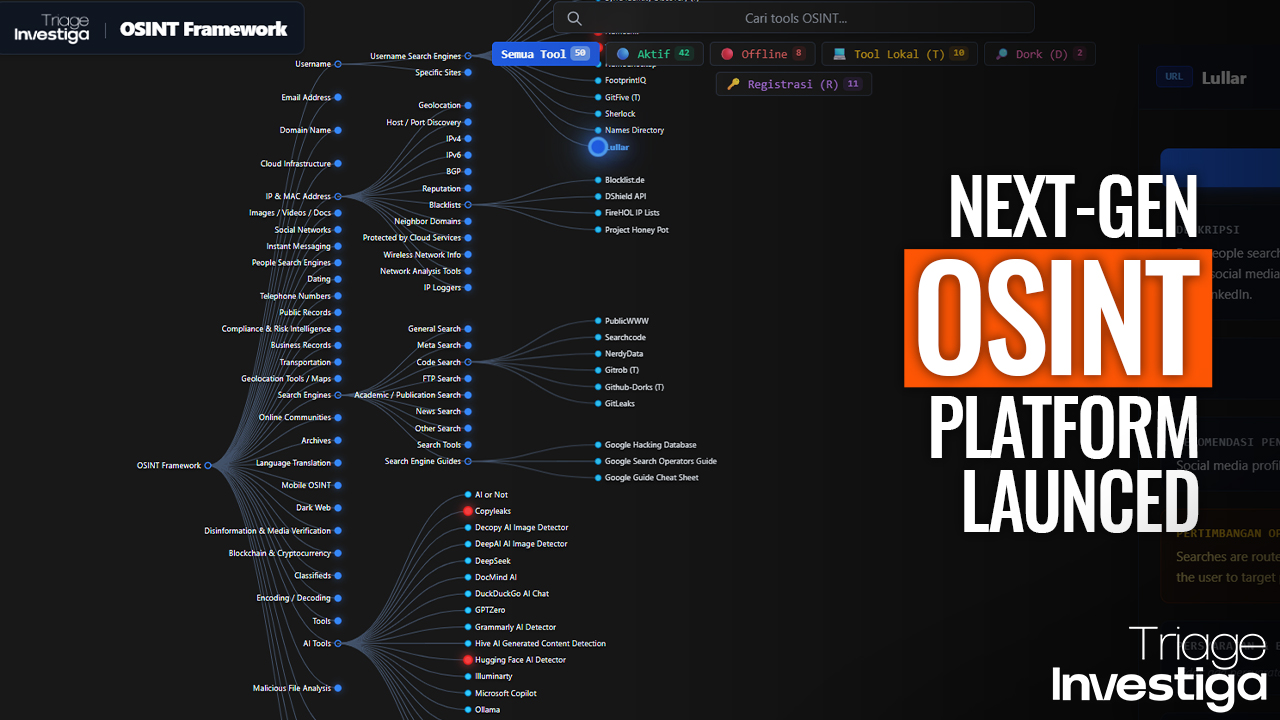Click the node dot beside DShield API
1280x720 pixels.
coord(598,196)
